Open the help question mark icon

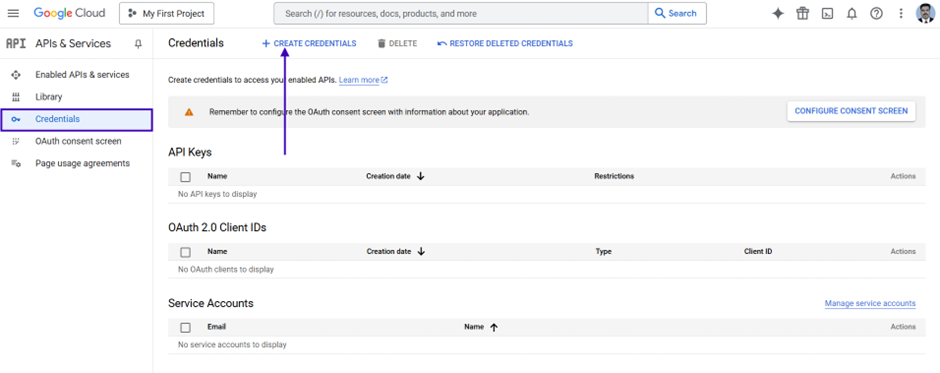click(876, 14)
